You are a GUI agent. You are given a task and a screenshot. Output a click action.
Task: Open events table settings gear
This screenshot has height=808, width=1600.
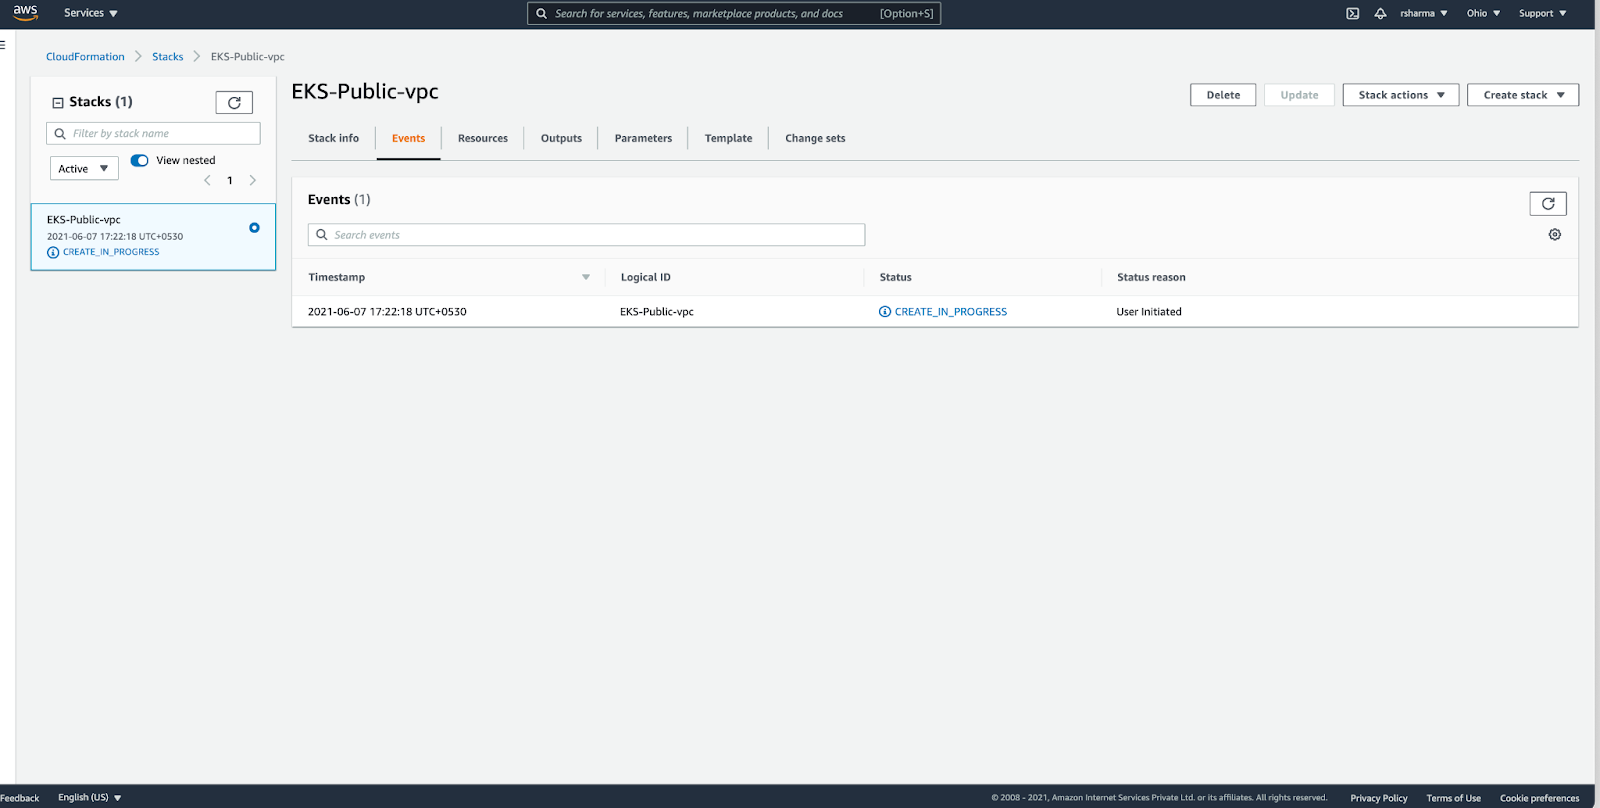coord(1554,235)
